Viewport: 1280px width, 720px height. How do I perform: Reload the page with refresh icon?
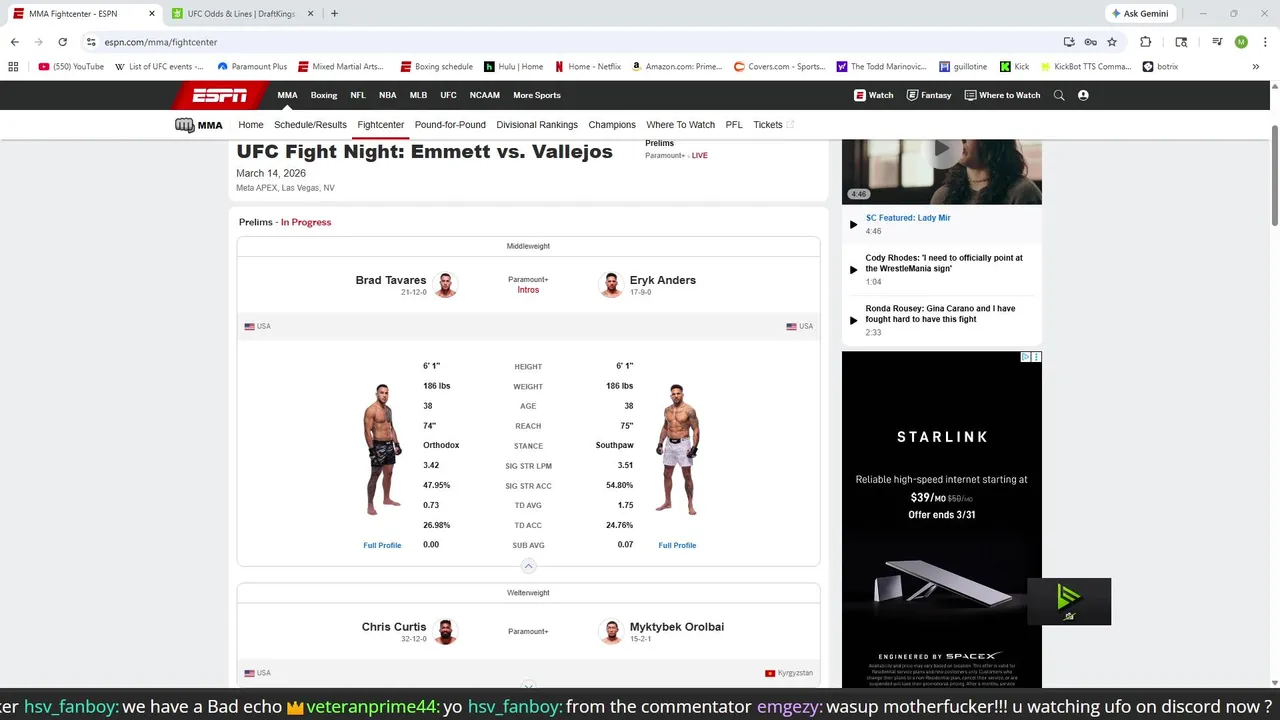62,42
